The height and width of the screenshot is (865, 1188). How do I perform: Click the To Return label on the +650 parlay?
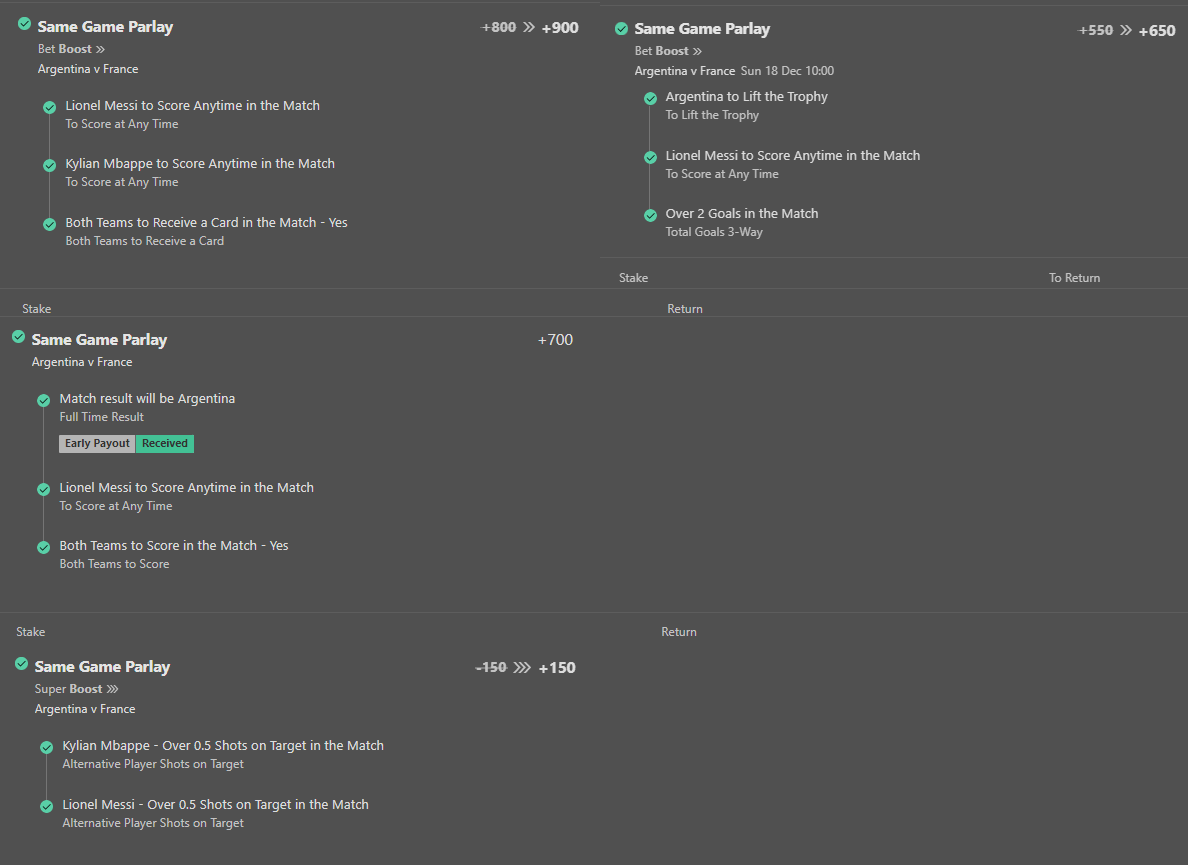click(1074, 278)
